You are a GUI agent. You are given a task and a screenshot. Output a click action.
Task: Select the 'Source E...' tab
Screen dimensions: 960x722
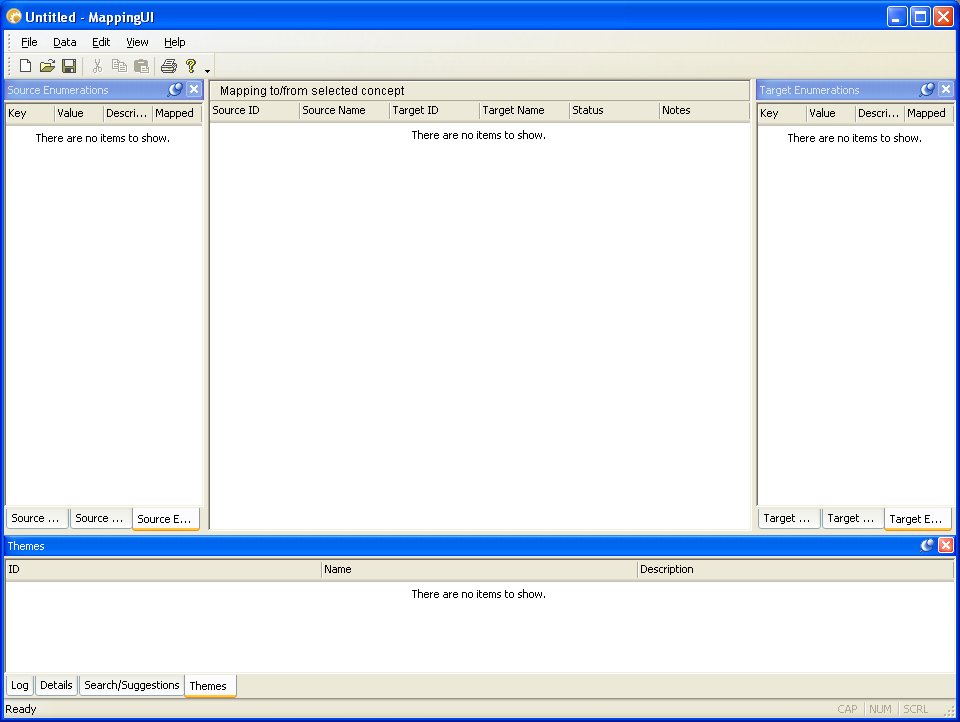click(x=164, y=519)
